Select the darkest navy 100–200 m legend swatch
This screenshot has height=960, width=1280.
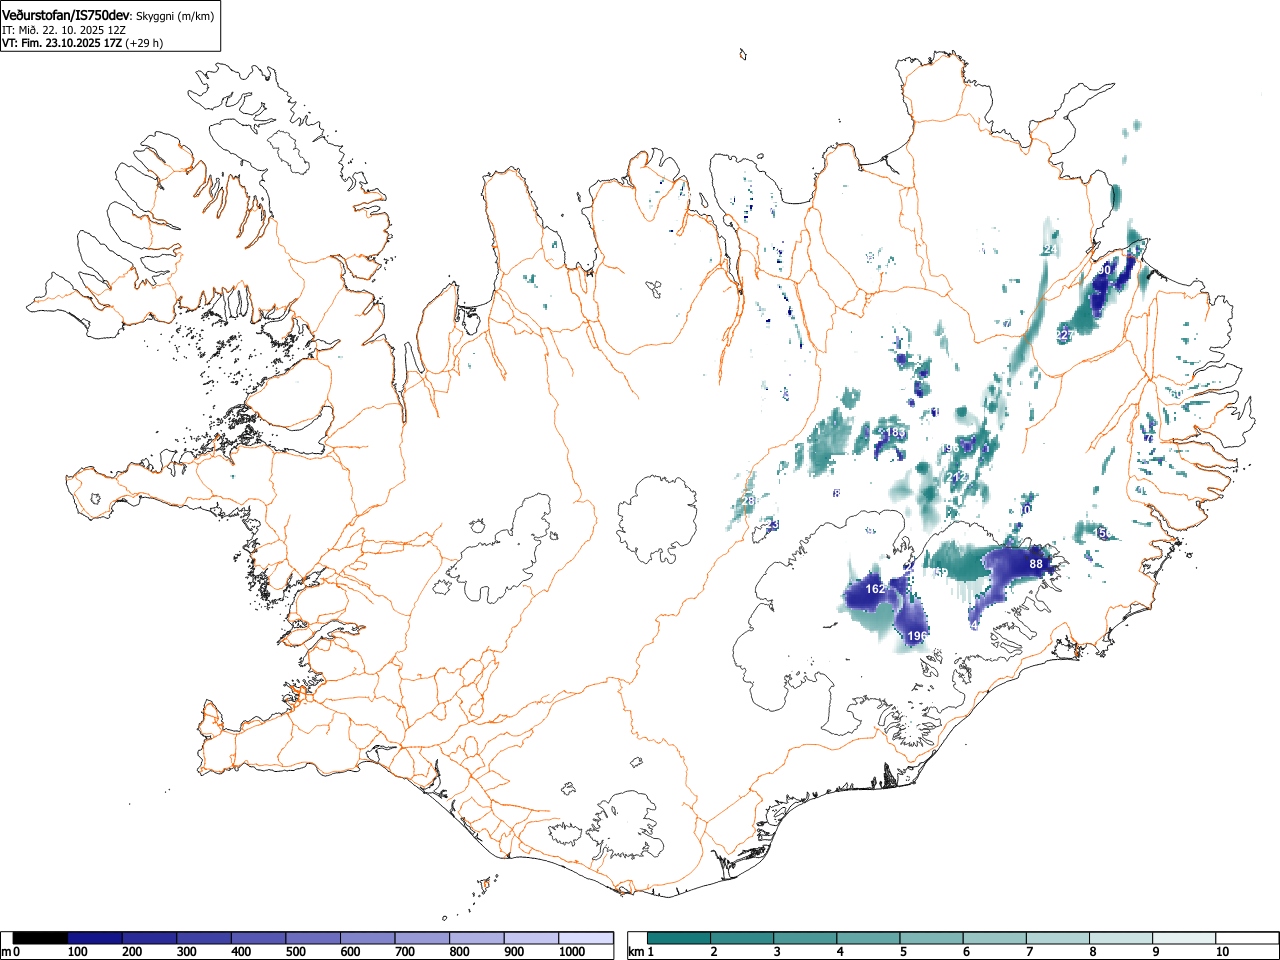click(95, 938)
